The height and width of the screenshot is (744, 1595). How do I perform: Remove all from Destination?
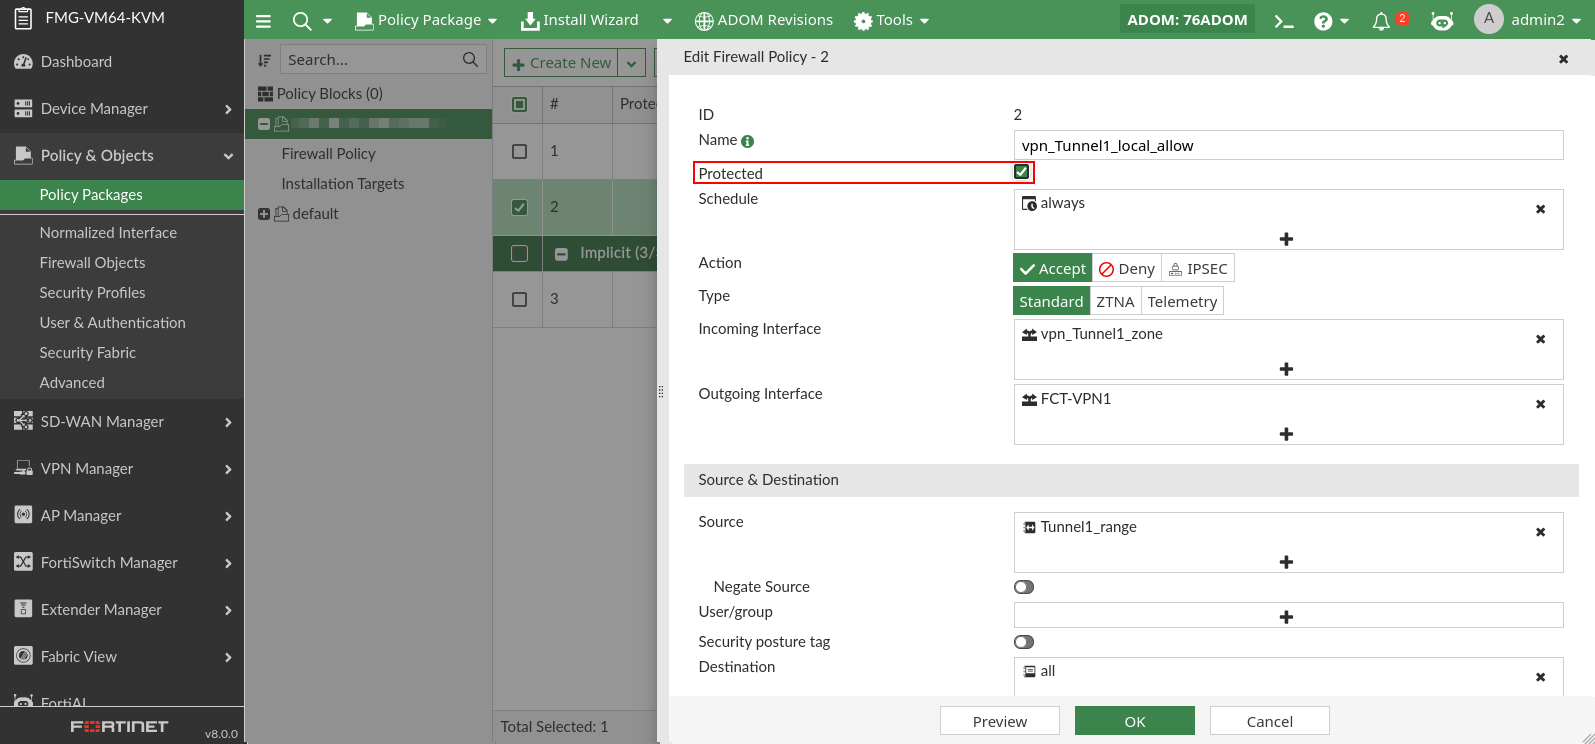(x=1540, y=677)
